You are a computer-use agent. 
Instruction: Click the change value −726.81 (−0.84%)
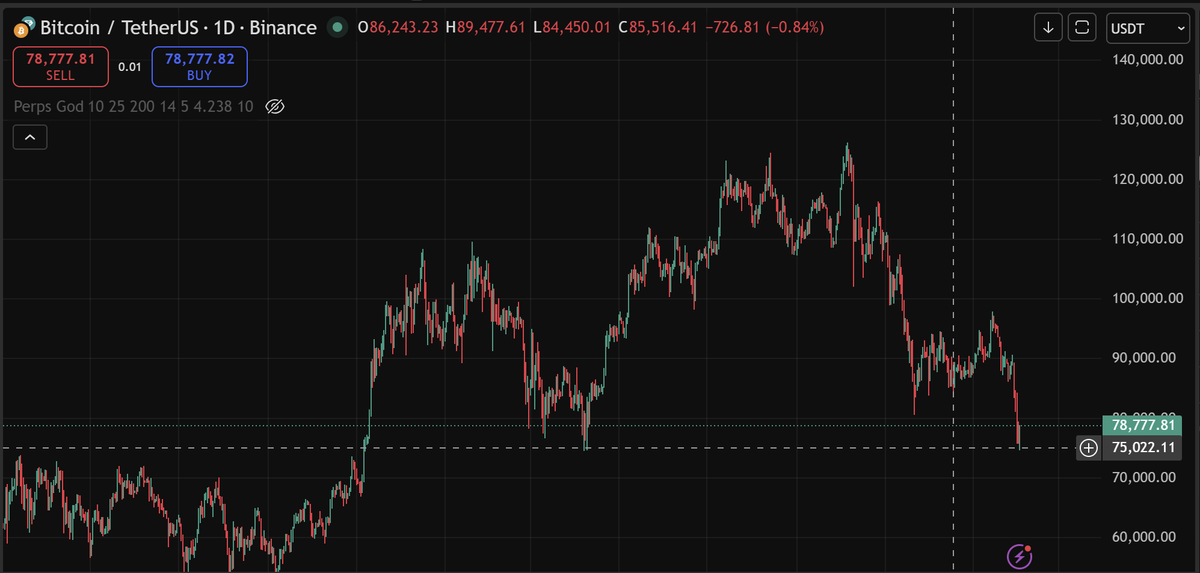(x=763, y=27)
